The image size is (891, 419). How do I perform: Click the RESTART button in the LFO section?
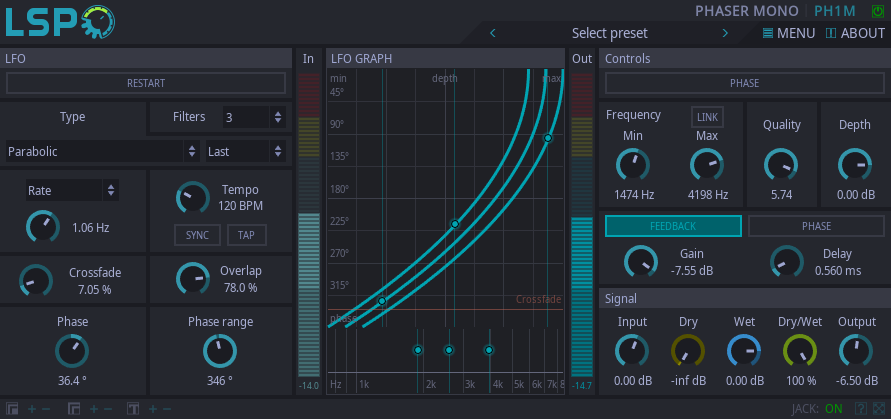pyautogui.click(x=146, y=84)
